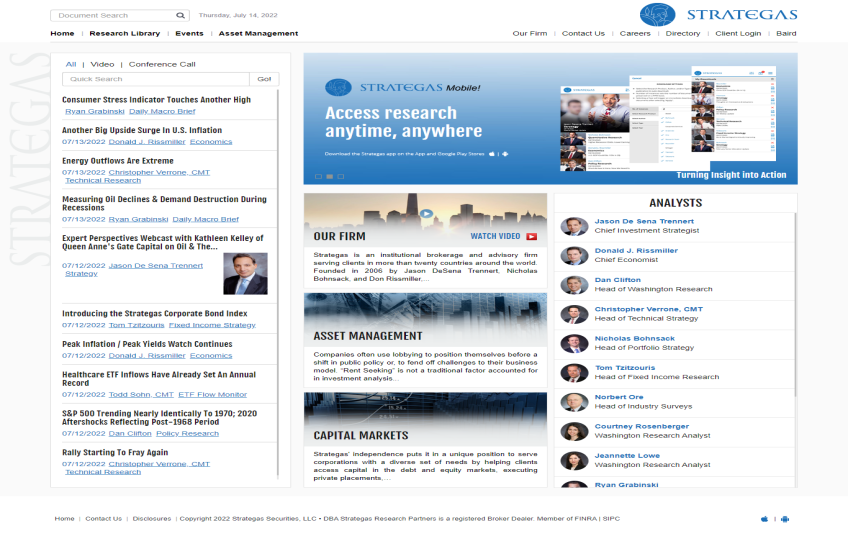848x536 pixels.
Task: Click Tom Tzitzouris's analyst avatar
Action: (x=574, y=373)
